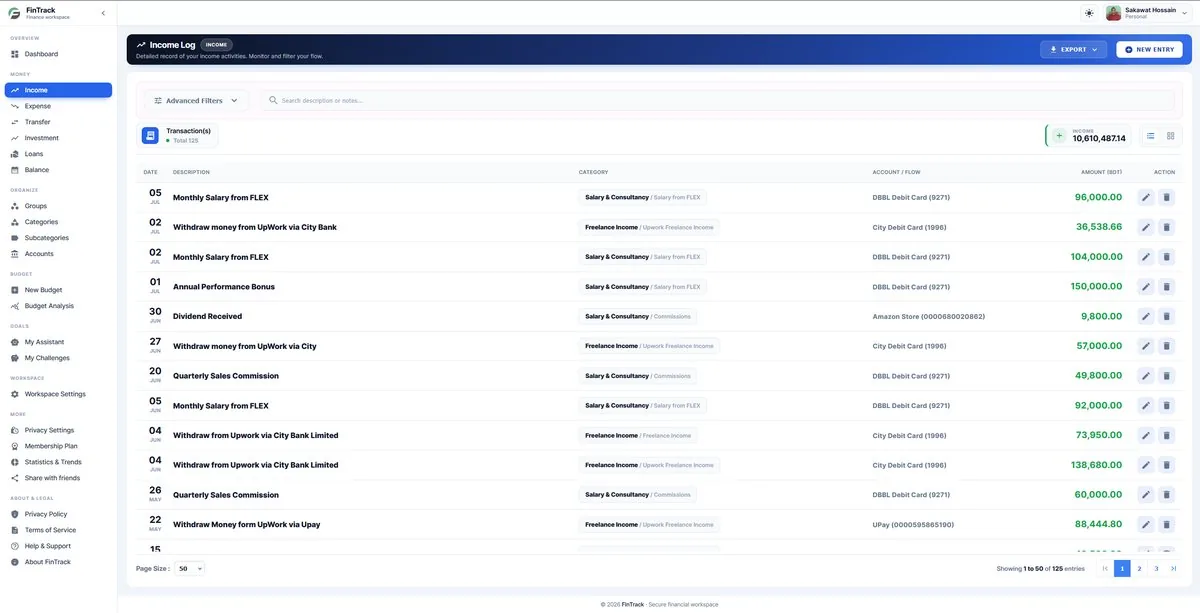This screenshot has height=613, width=1200.
Task: Delete the 73,950.00 Upwork entry
Action: (1166, 435)
